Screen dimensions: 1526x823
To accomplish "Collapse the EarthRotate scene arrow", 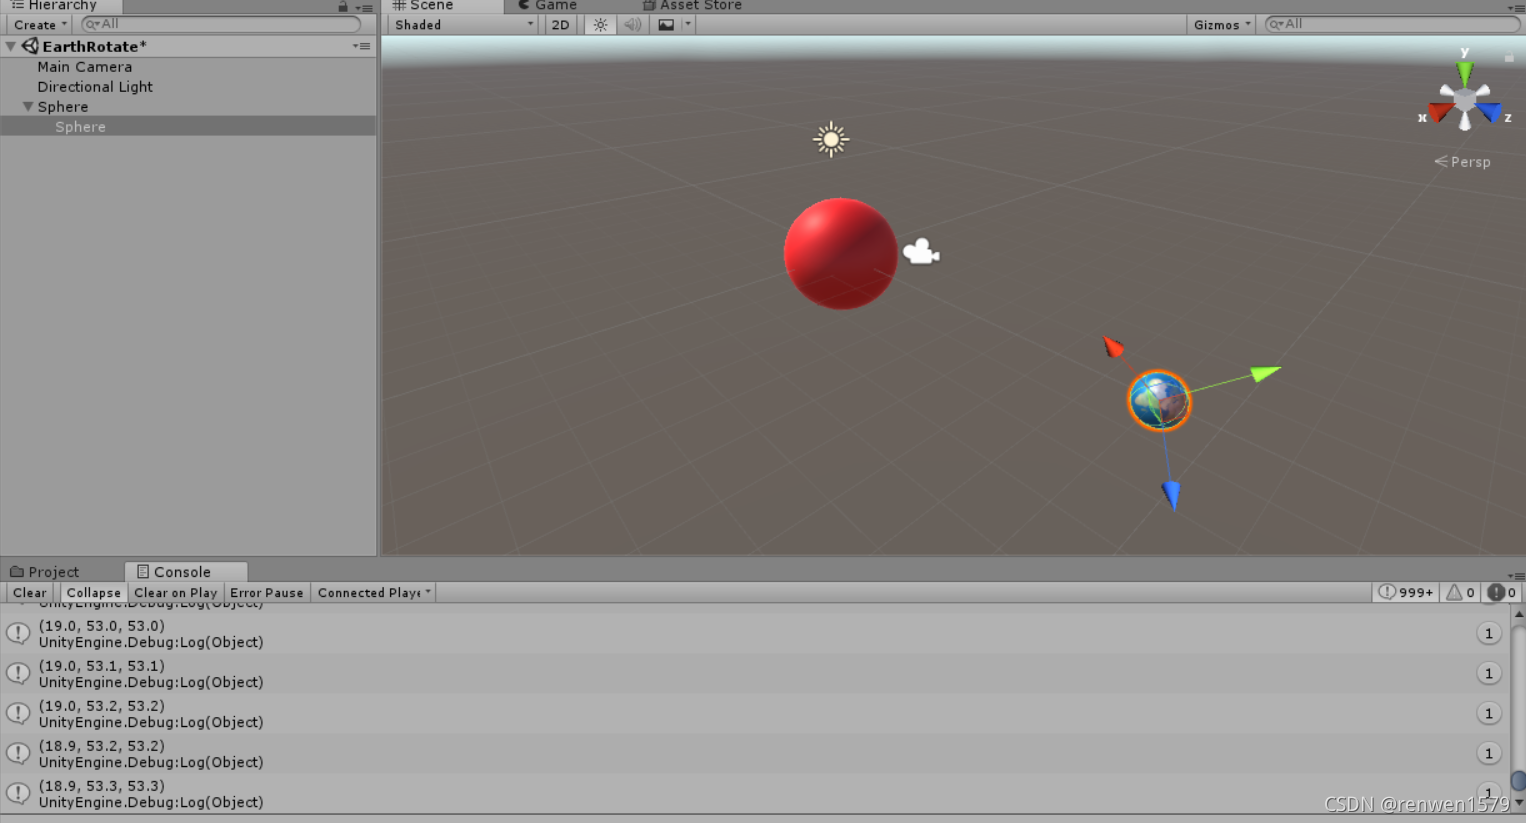I will pyautogui.click(x=11, y=46).
